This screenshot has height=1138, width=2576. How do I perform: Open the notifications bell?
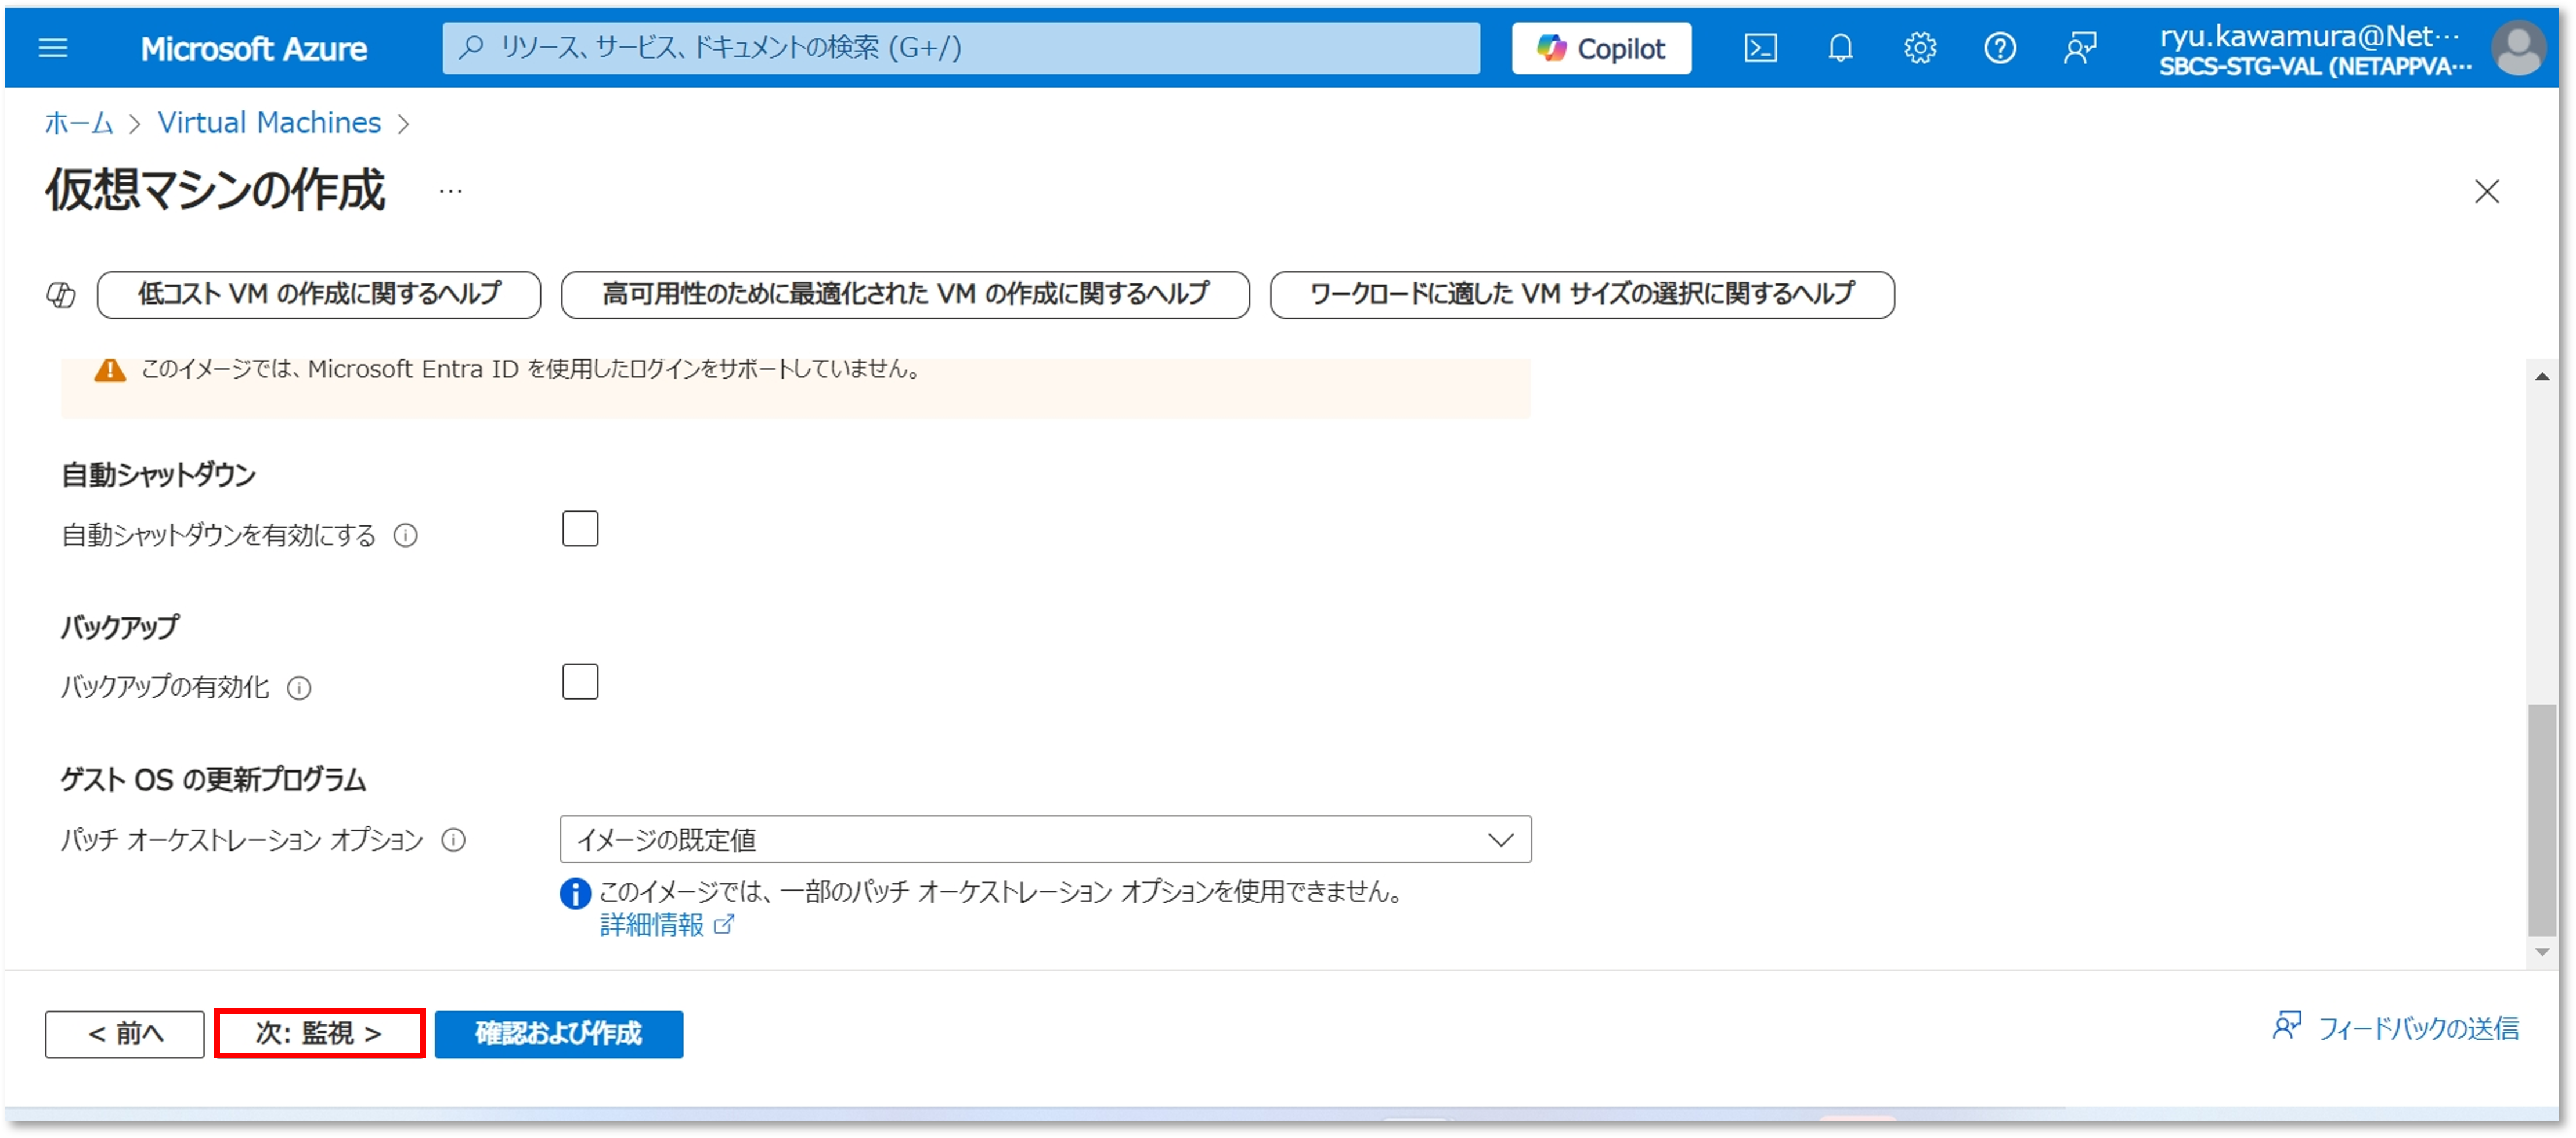coord(1840,48)
